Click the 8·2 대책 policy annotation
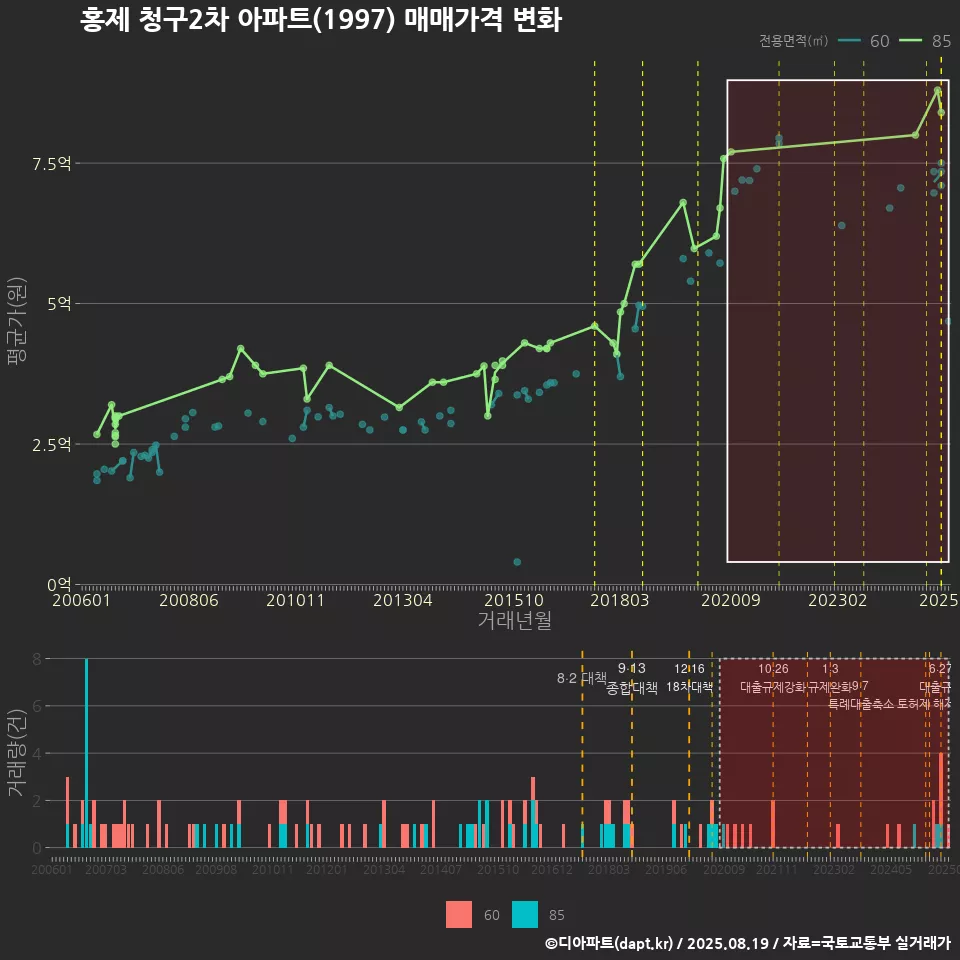960x960 pixels. (x=581, y=678)
